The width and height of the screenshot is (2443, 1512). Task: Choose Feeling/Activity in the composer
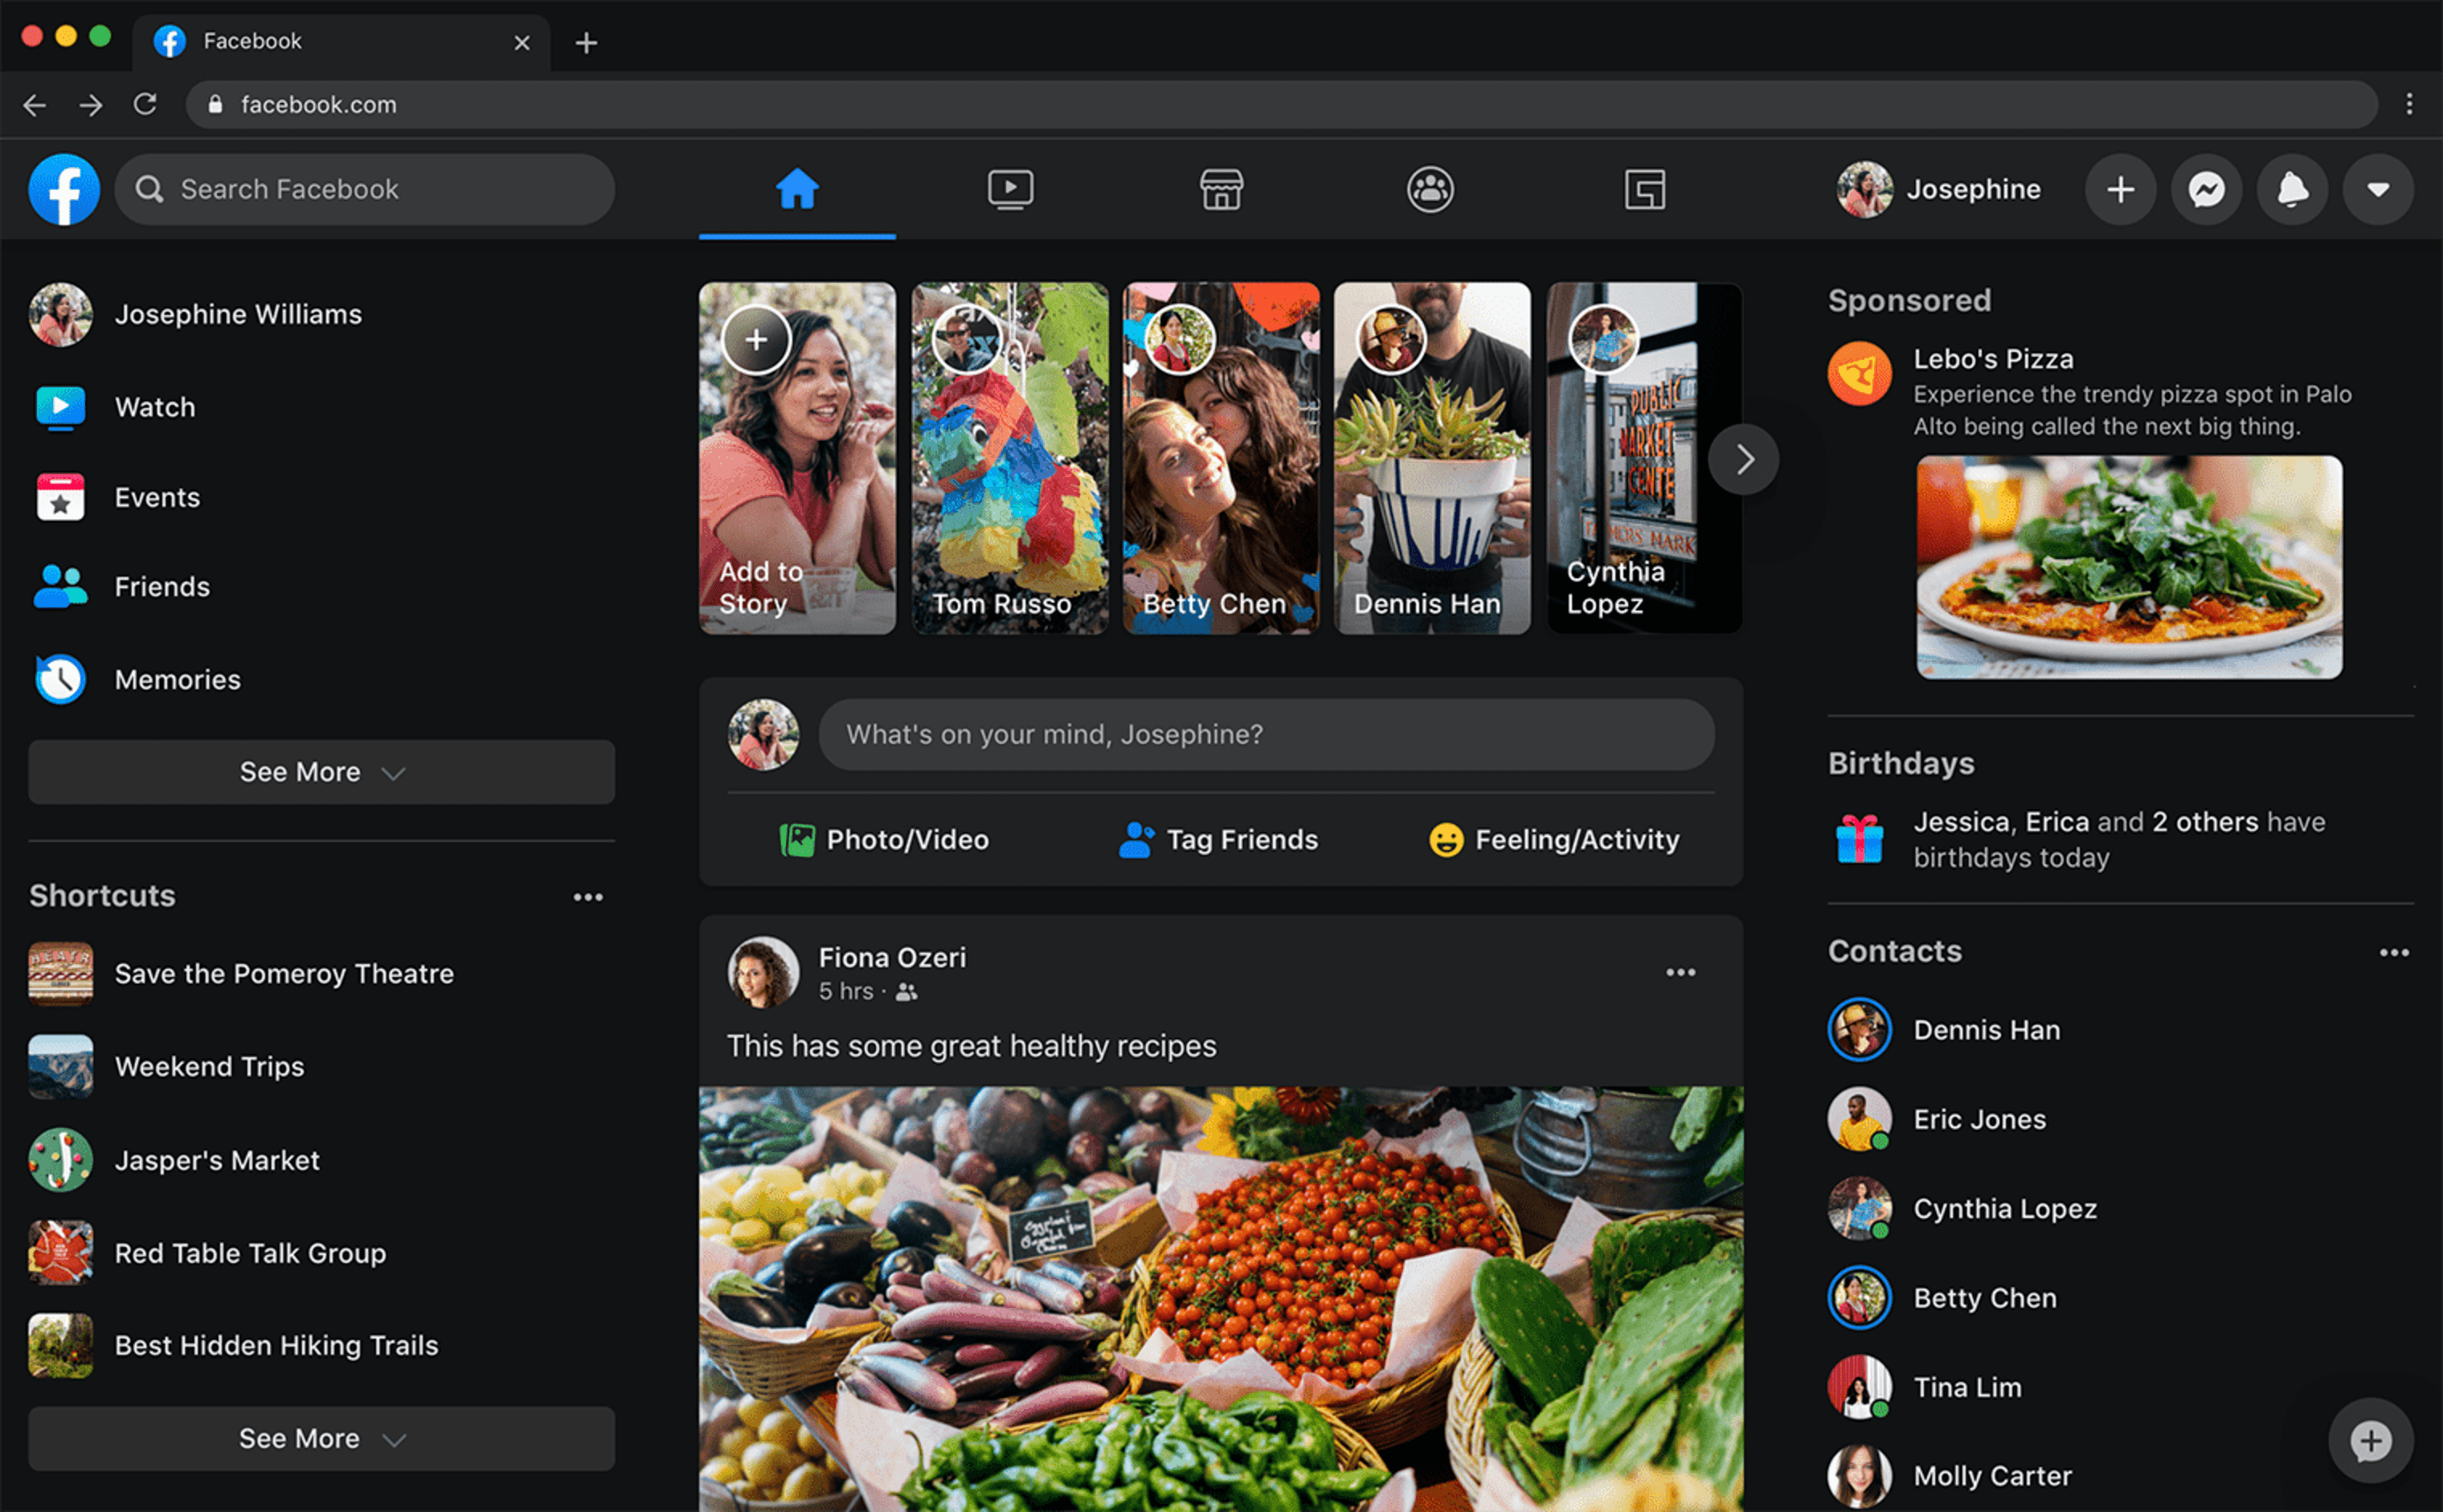pyautogui.click(x=1554, y=839)
